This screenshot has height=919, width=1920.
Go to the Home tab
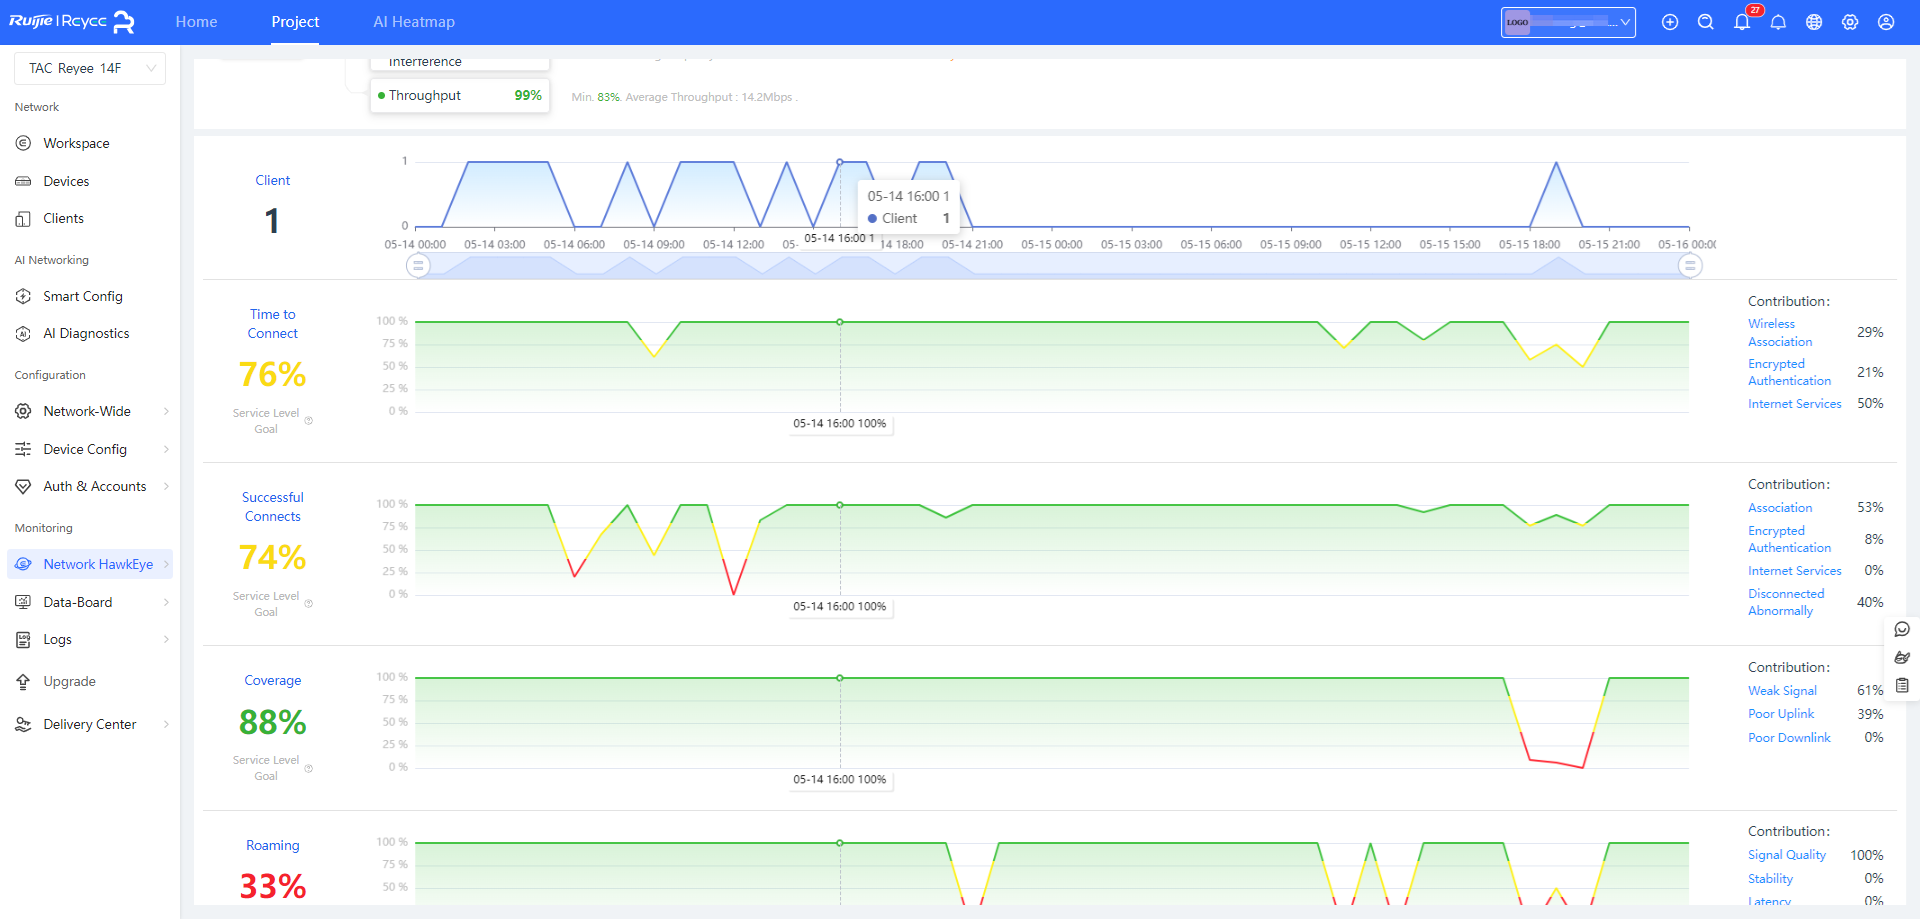pyautogui.click(x=196, y=22)
